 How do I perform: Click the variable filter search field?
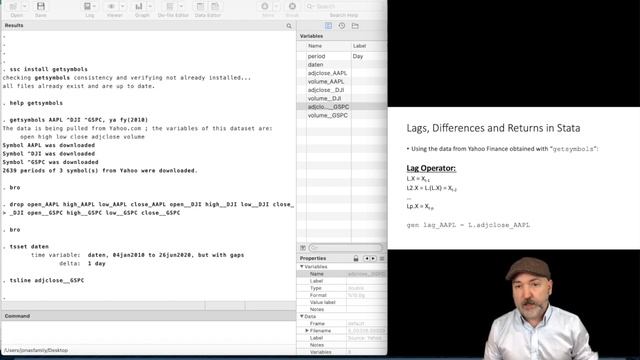(345, 248)
